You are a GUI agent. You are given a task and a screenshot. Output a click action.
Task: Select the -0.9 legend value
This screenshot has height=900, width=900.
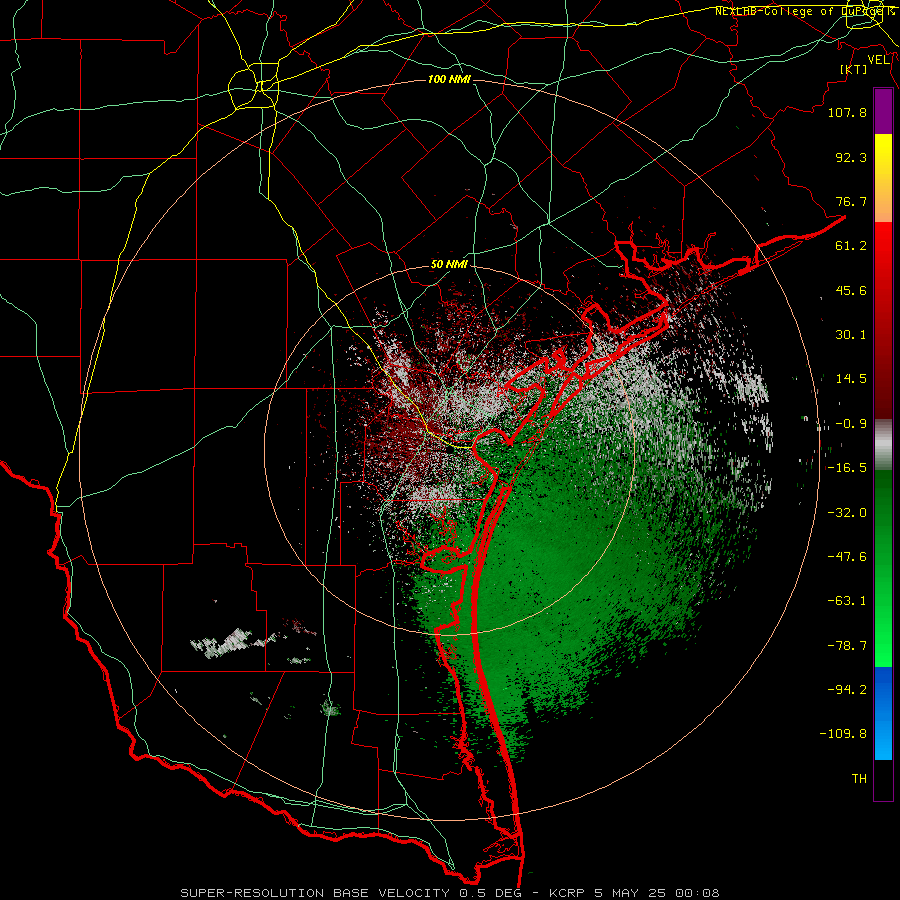click(851, 424)
